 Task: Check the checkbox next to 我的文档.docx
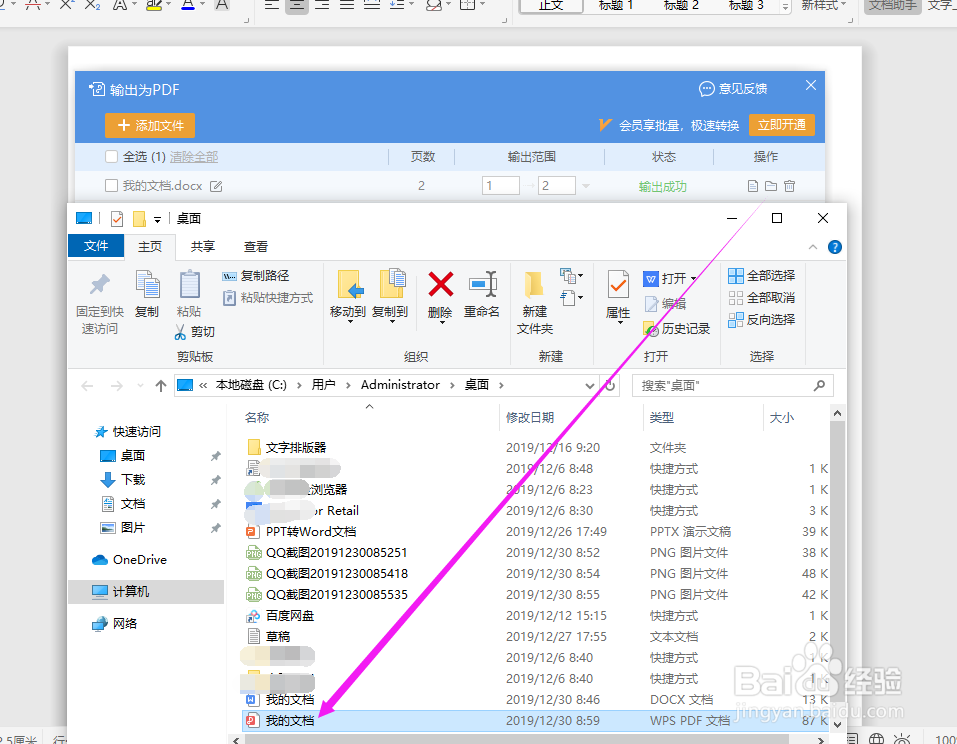coord(113,186)
